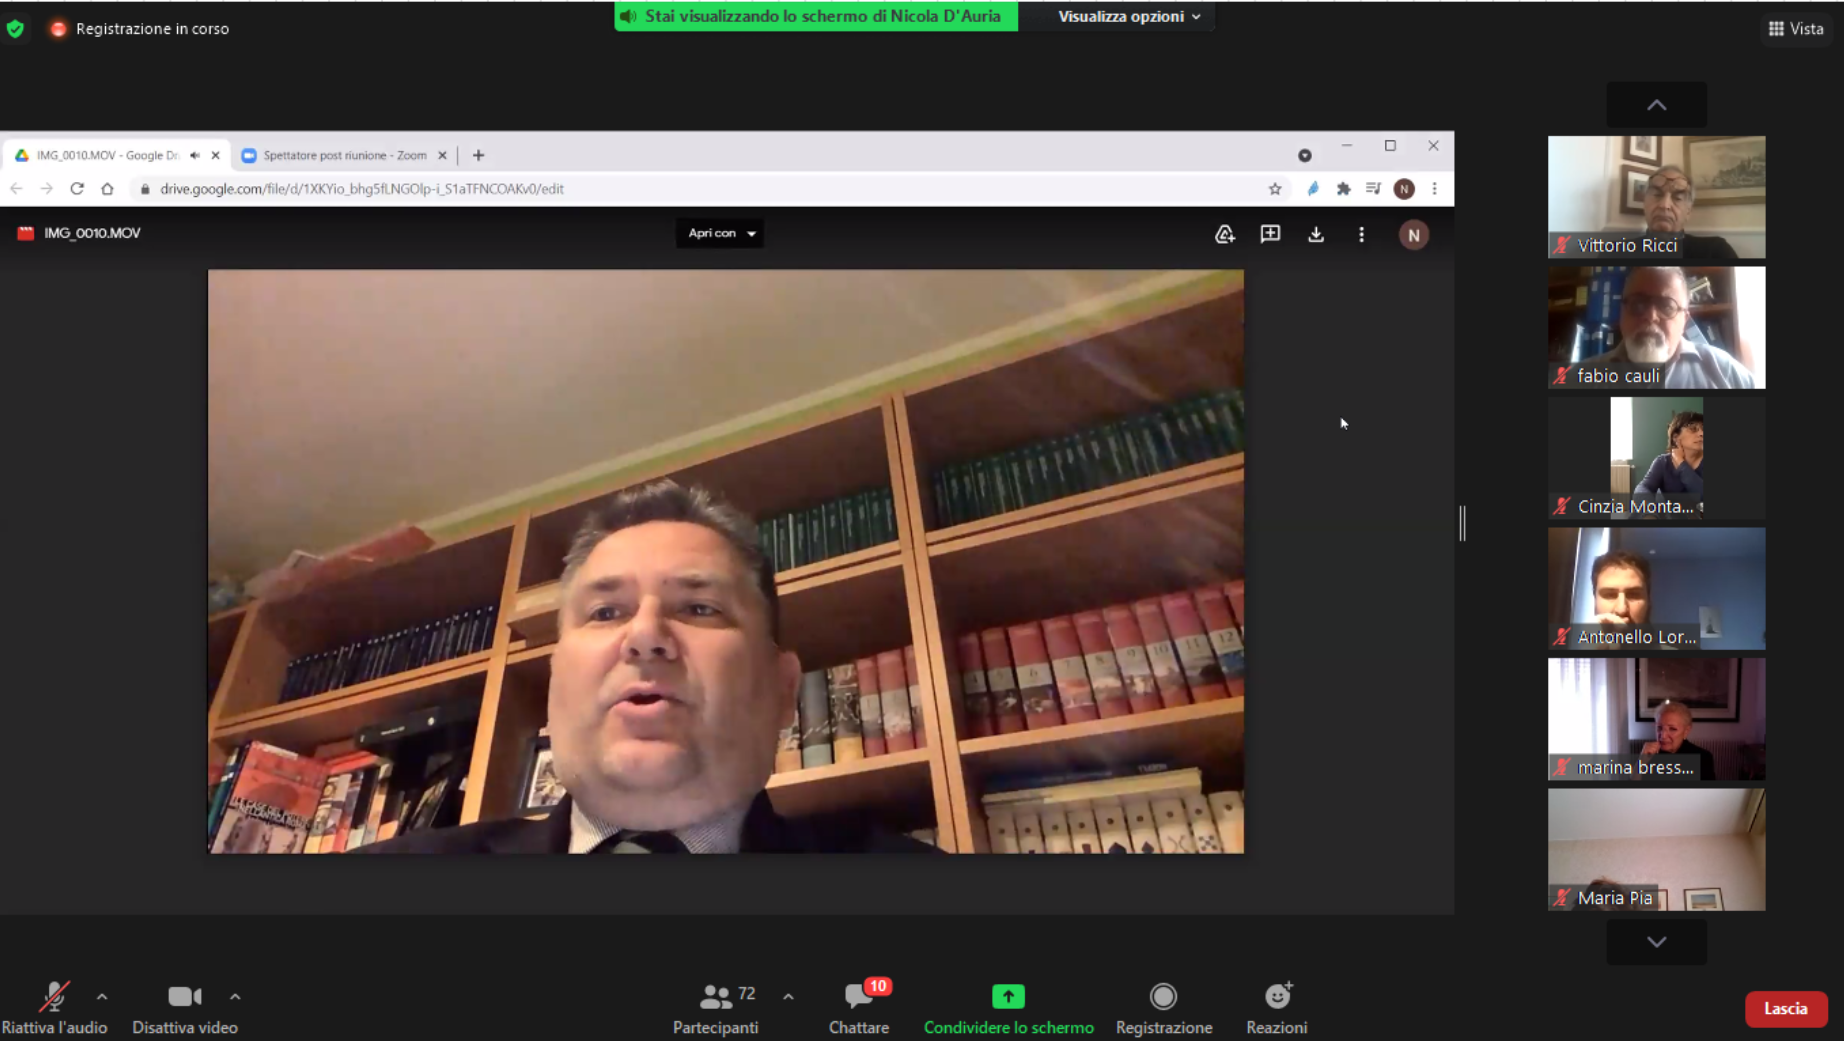Image resolution: width=1844 pixels, height=1041 pixels.
Task: Open the Vista layout menu
Action: [1796, 29]
